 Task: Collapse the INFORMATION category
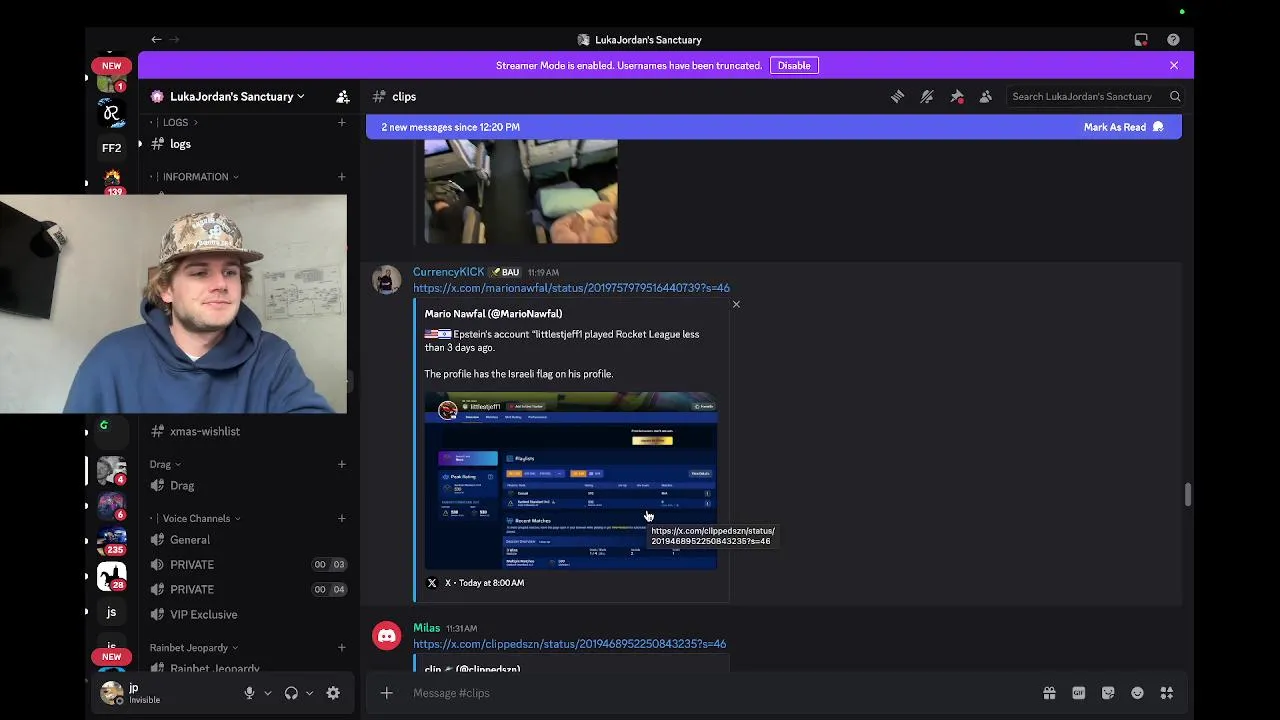pyautogui.click(x=200, y=177)
